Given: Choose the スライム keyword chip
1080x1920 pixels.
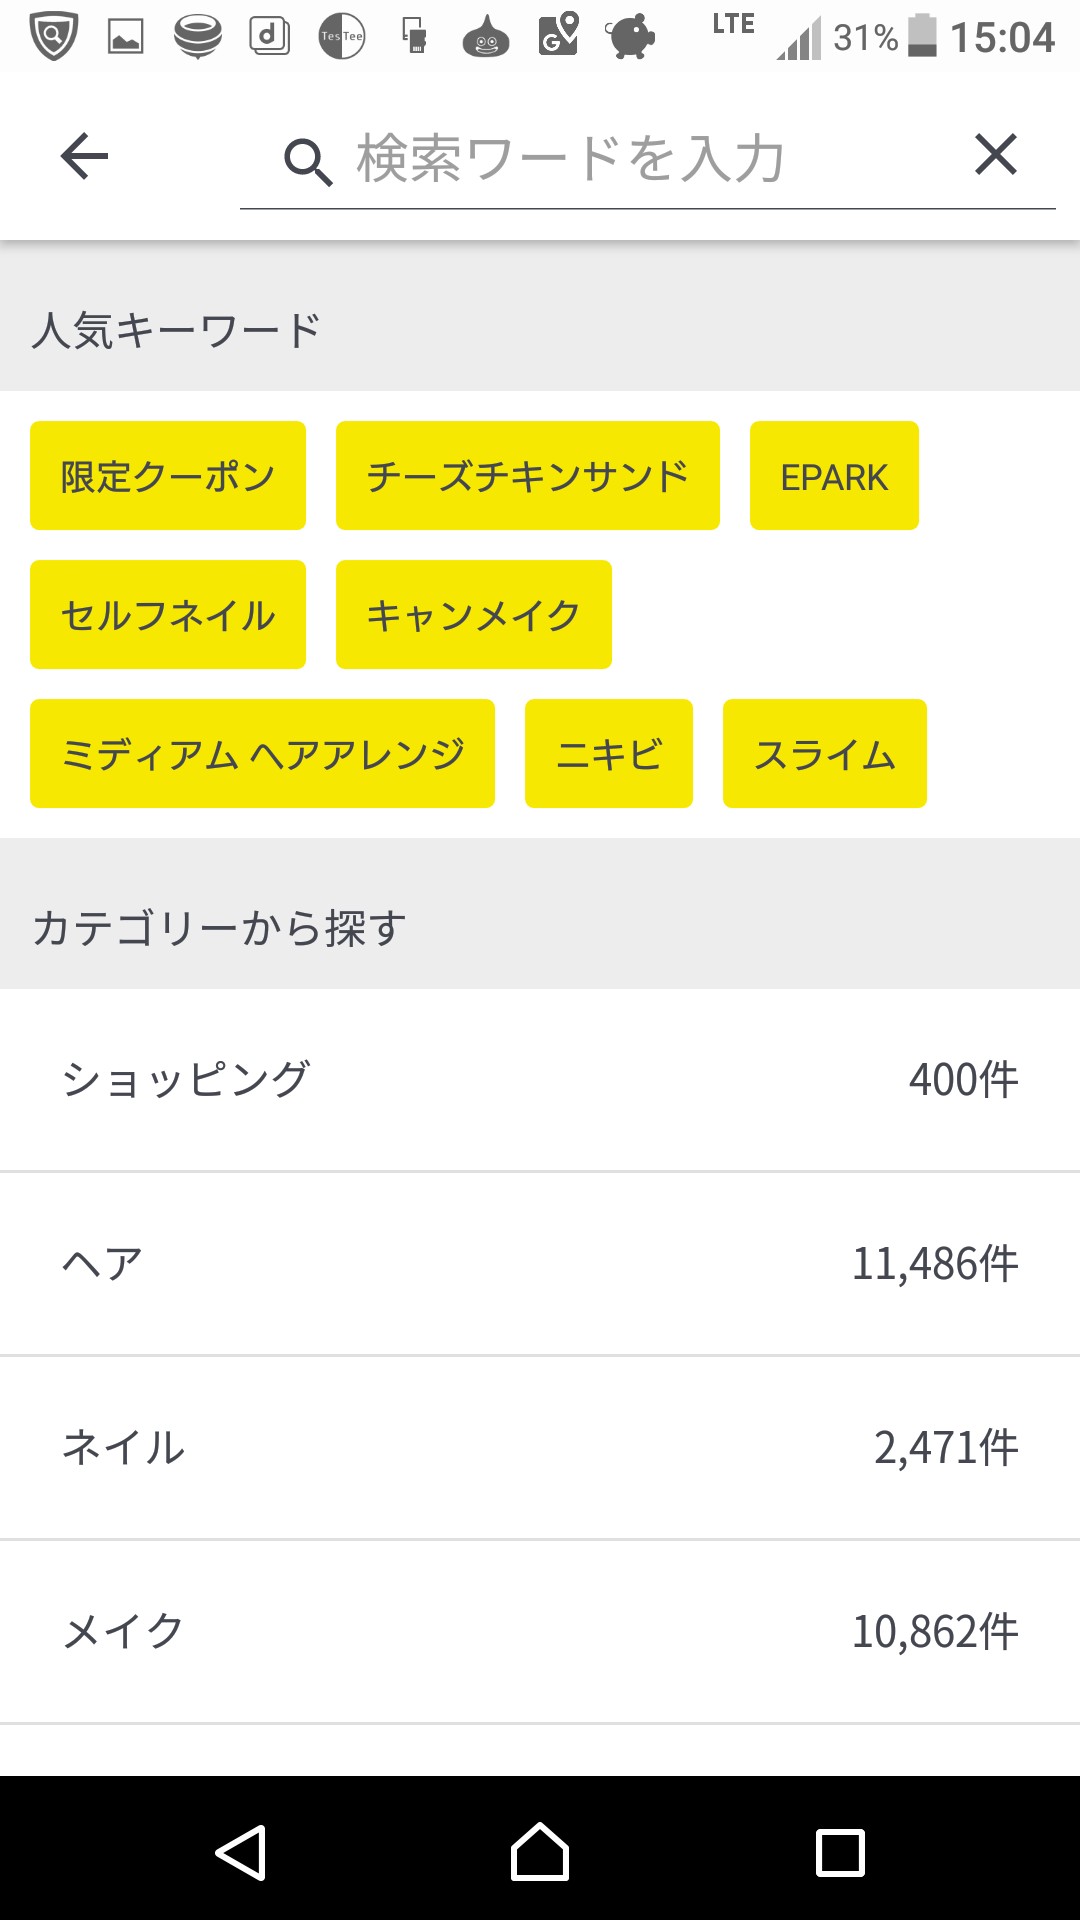Looking at the screenshot, I should click(x=824, y=754).
